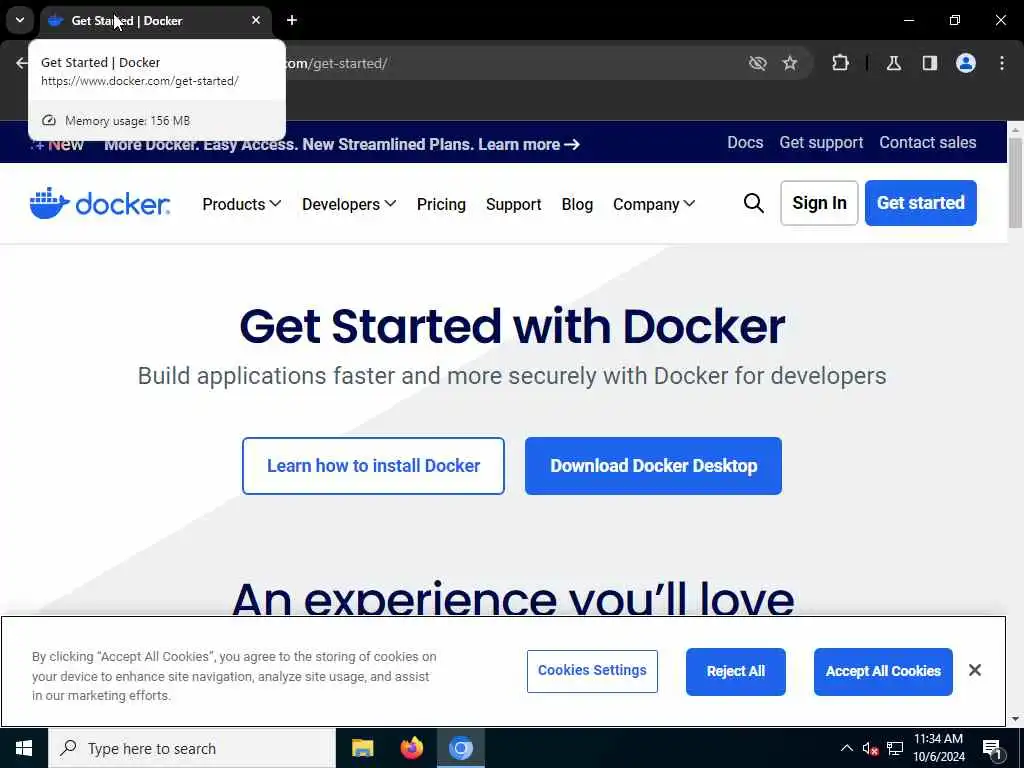Open the Support page

(x=513, y=204)
